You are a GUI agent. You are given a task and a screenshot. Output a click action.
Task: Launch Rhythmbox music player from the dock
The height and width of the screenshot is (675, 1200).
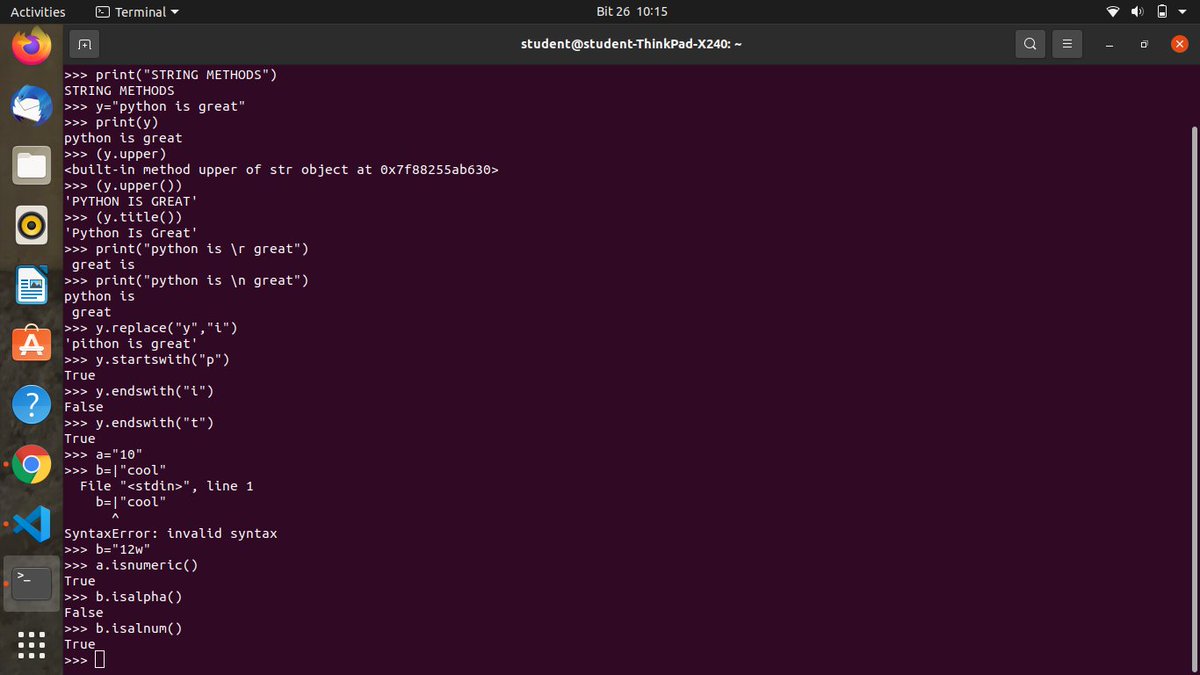pyautogui.click(x=31, y=225)
